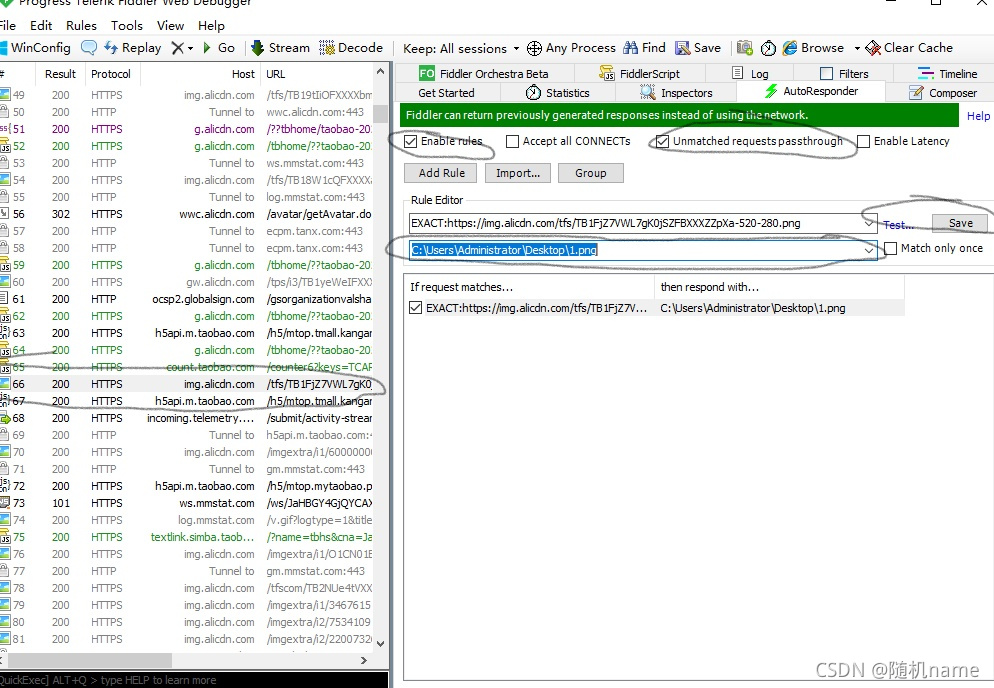Click the Statistics clock icon
Screen dimensions: 994x688
[534, 93]
